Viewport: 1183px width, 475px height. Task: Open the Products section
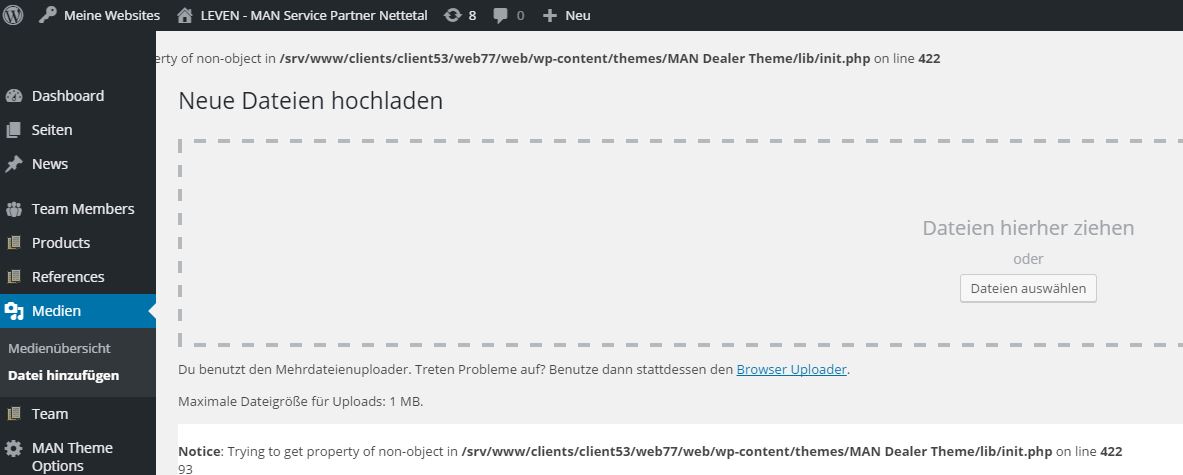click(x=61, y=243)
